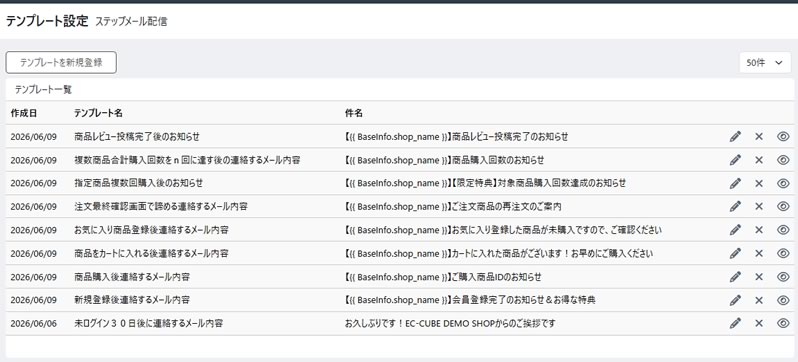Edit the お気に入り商品登録後 template
Viewport: 798px width, 362px height.
pos(735,230)
